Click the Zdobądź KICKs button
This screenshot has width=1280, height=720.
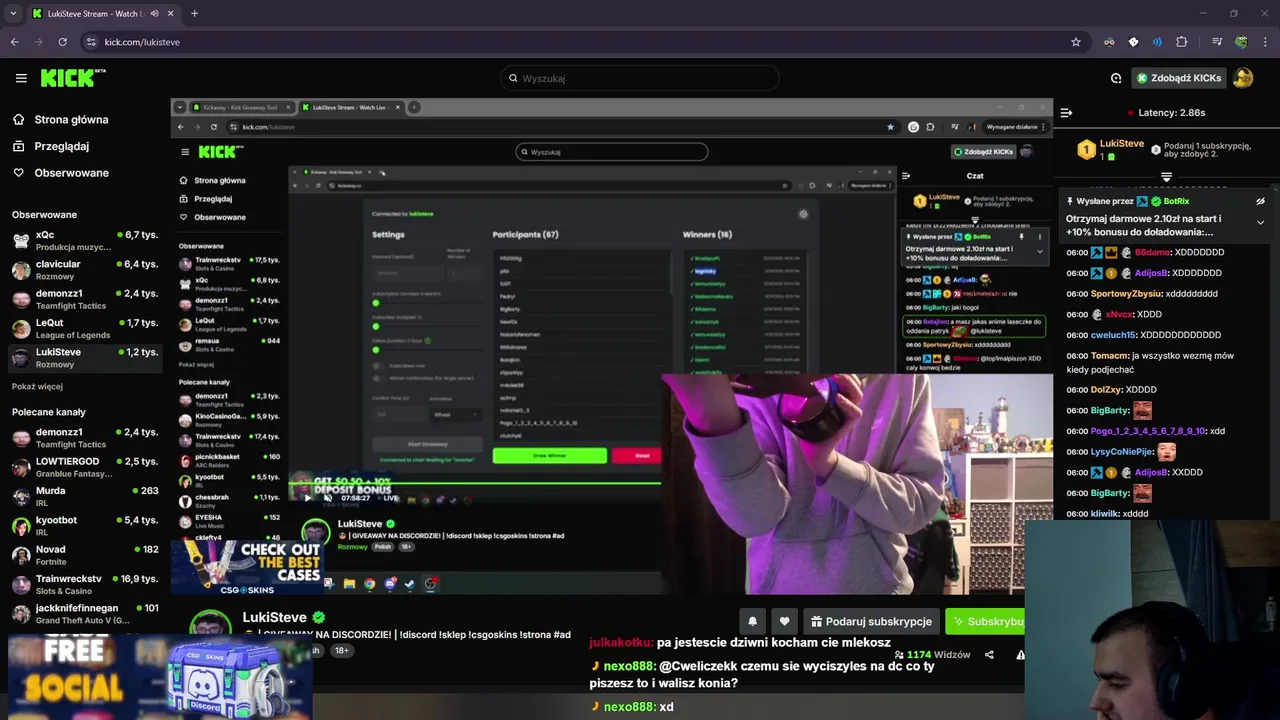point(1179,78)
